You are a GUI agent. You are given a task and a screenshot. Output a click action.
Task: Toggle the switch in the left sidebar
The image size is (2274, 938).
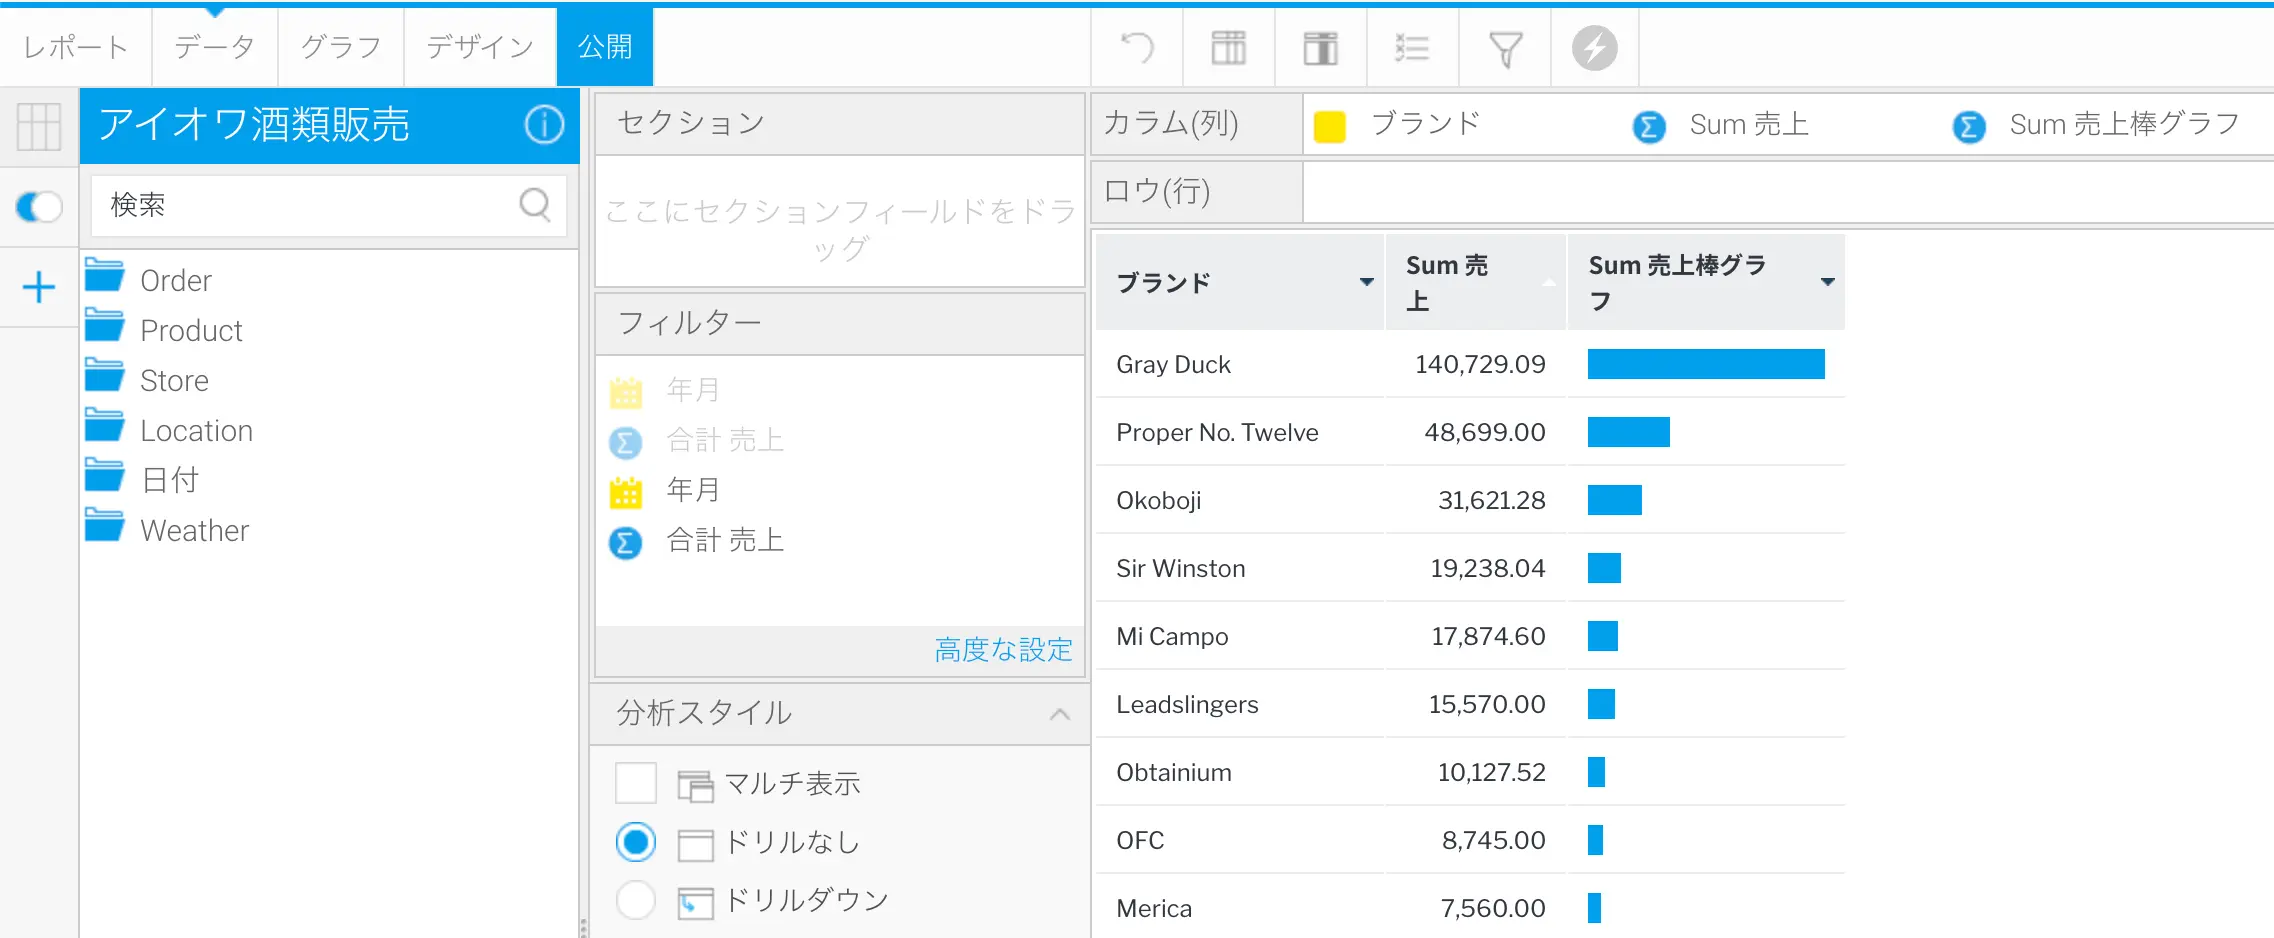[x=39, y=207]
